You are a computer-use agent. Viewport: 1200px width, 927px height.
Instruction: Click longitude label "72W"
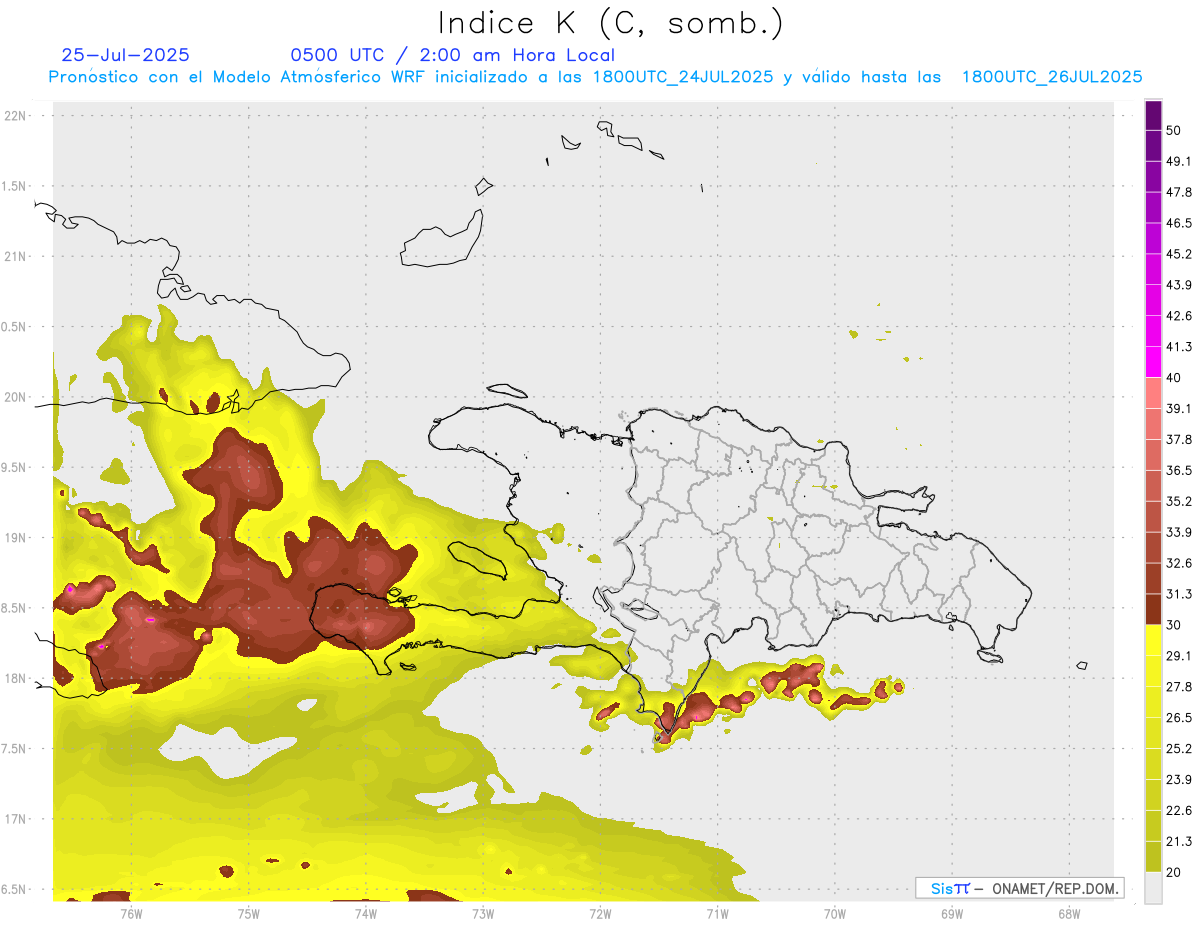click(600, 913)
